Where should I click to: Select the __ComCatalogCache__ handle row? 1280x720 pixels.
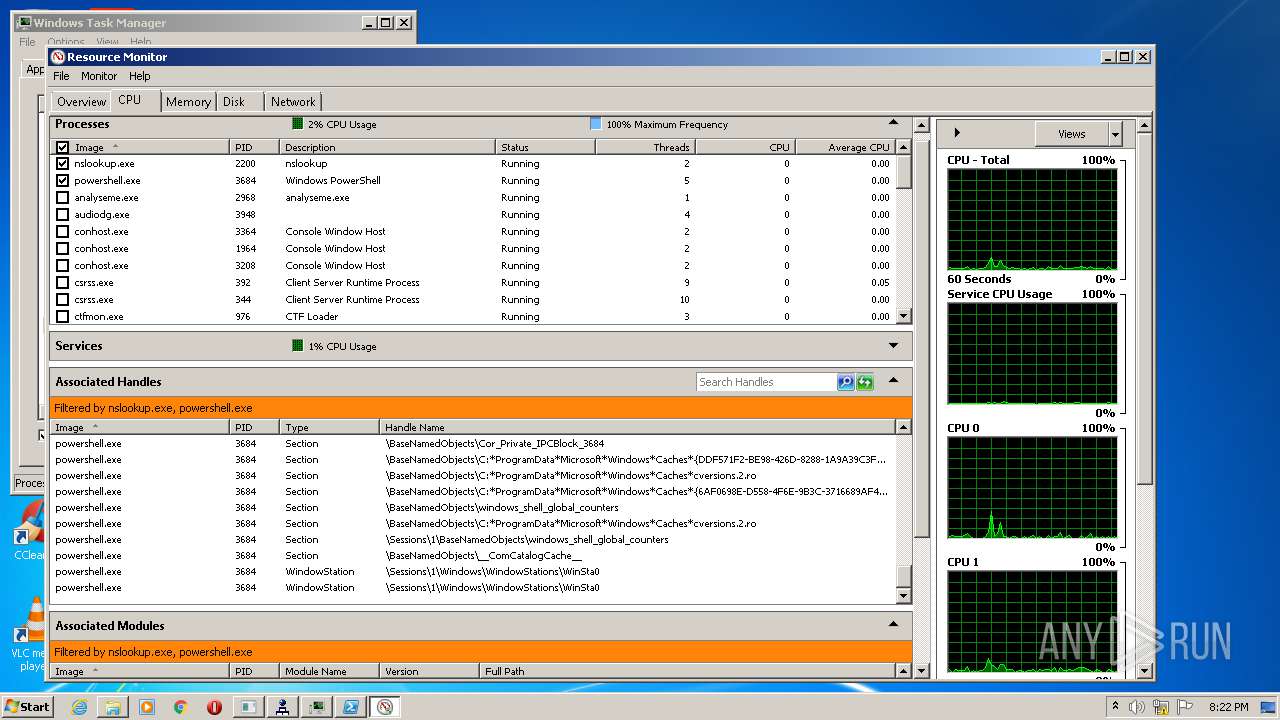tap(472, 555)
